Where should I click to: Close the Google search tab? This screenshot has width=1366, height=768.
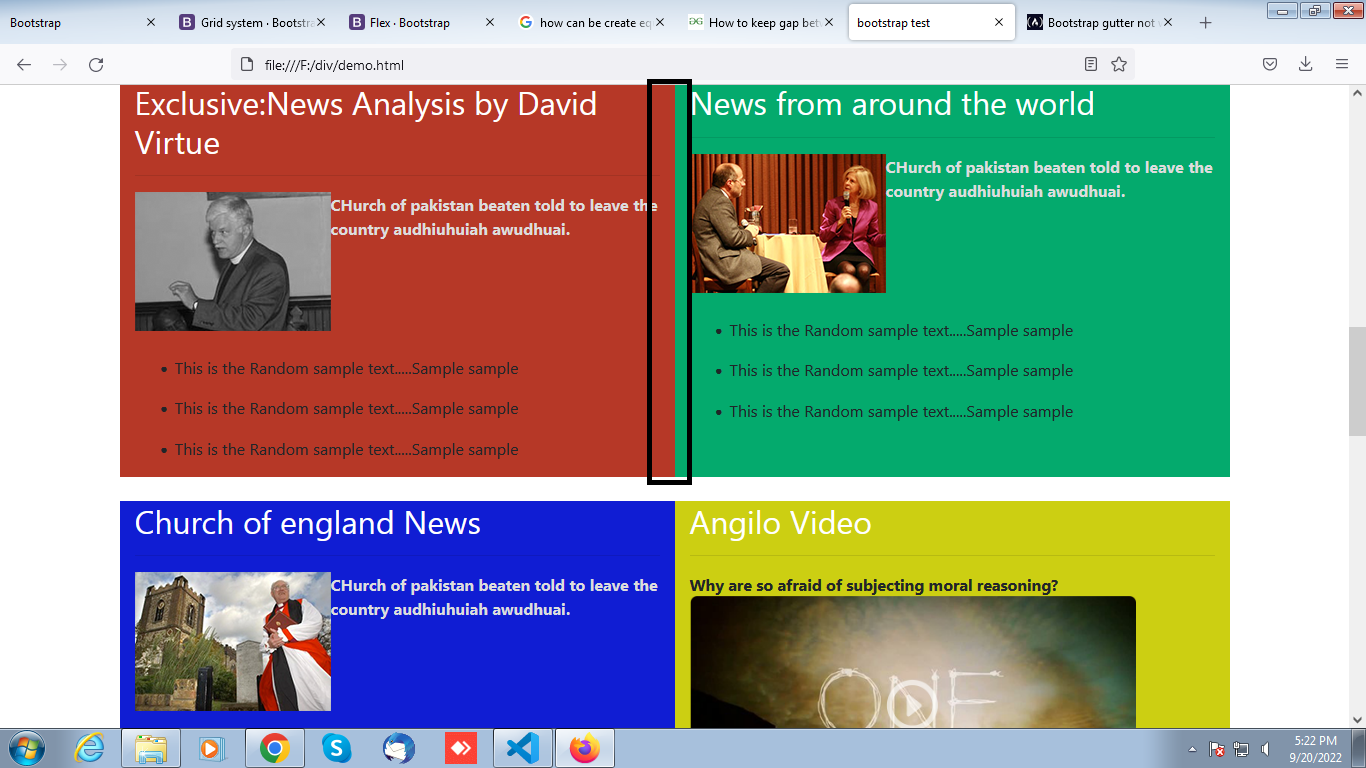click(660, 23)
